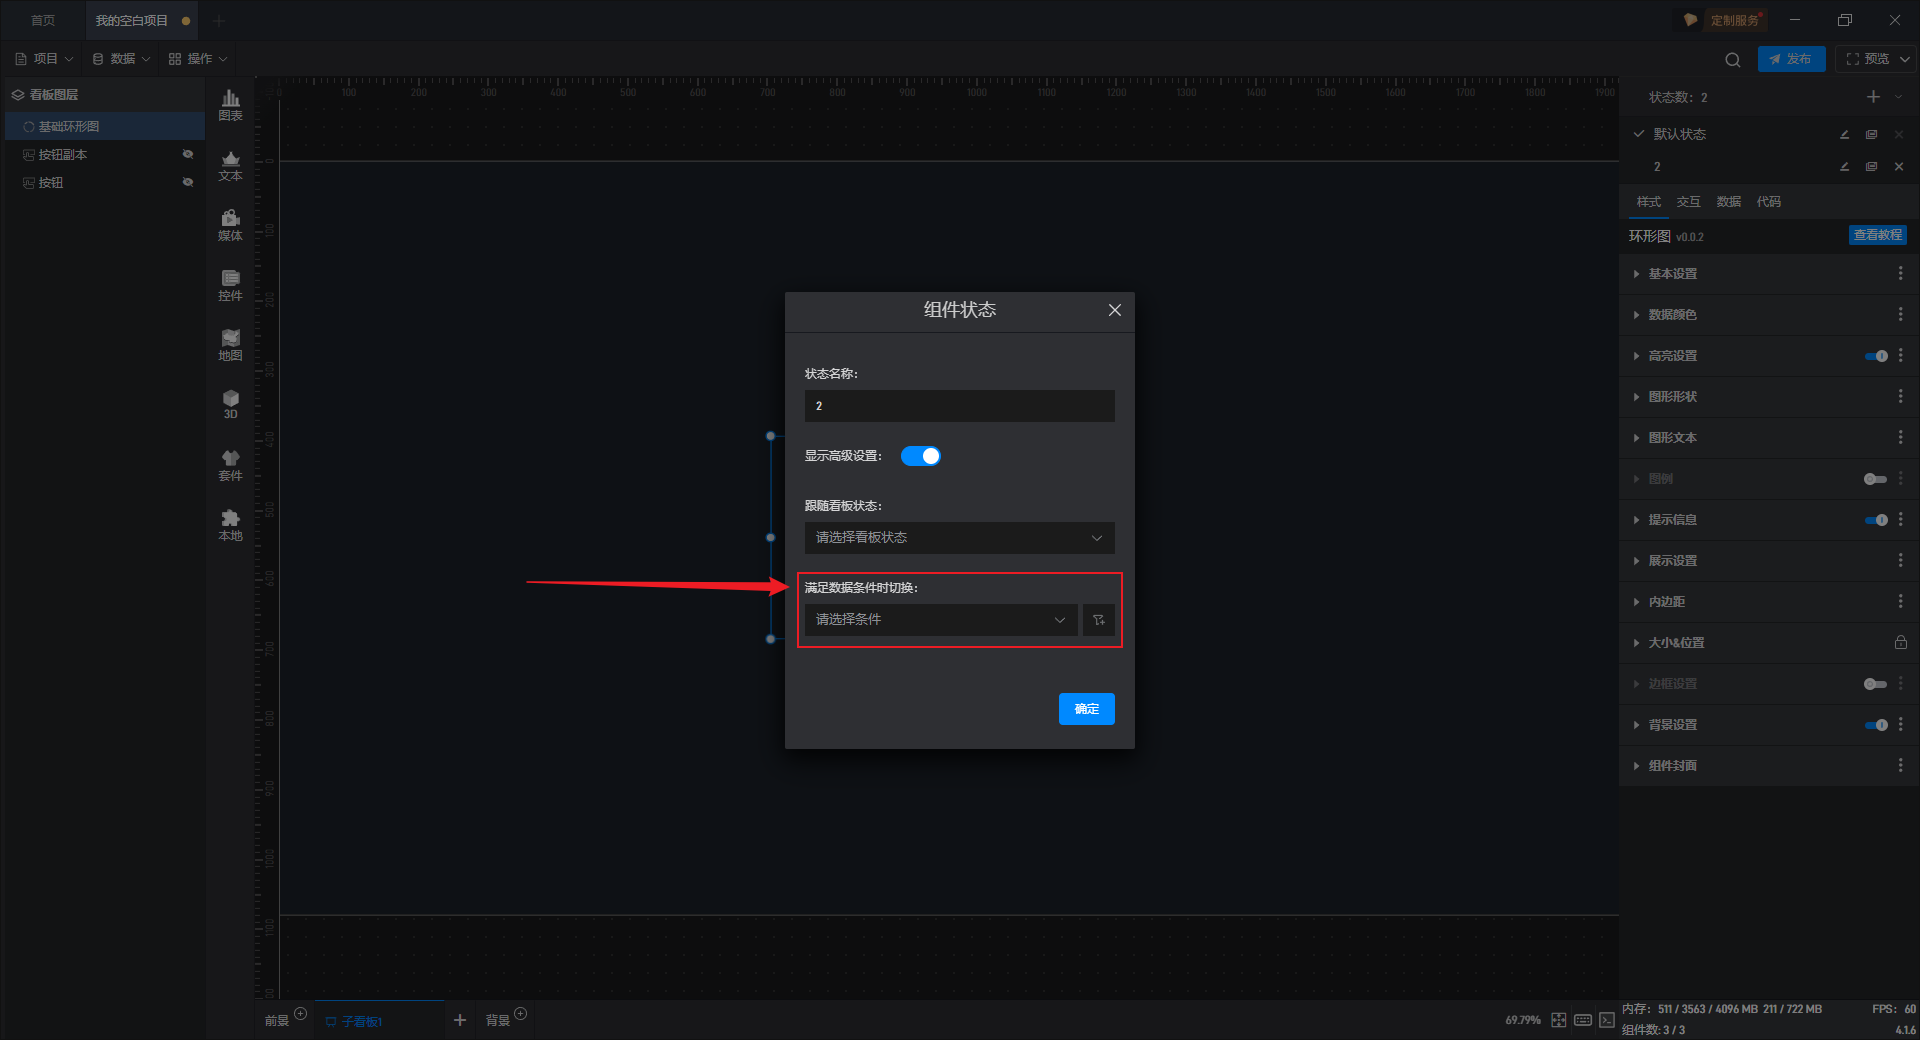This screenshot has width=1920, height=1040.
Task: Toggle the 高亮设置 switch
Action: [x=1876, y=356]
